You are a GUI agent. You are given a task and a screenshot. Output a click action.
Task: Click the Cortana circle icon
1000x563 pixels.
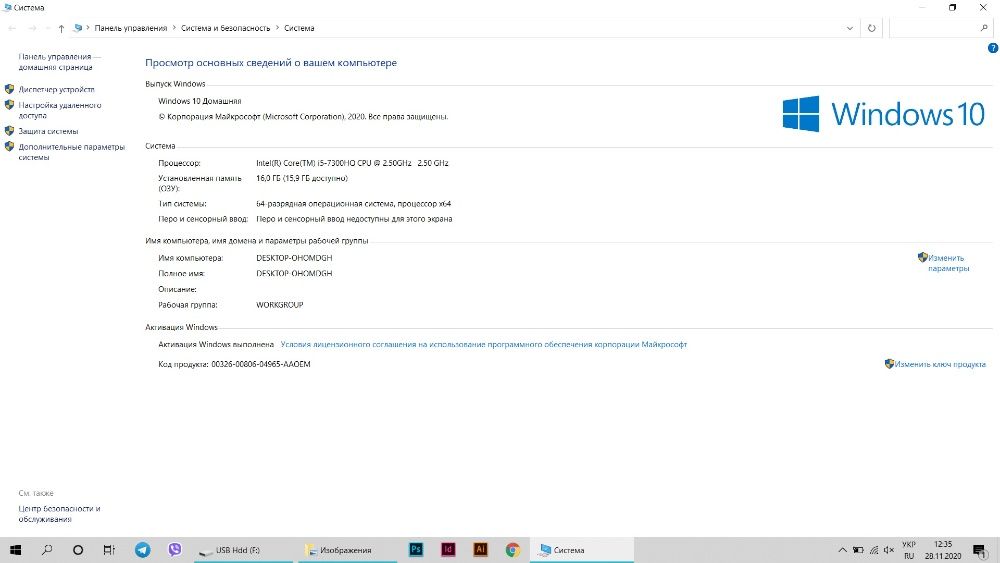[78, 550]
